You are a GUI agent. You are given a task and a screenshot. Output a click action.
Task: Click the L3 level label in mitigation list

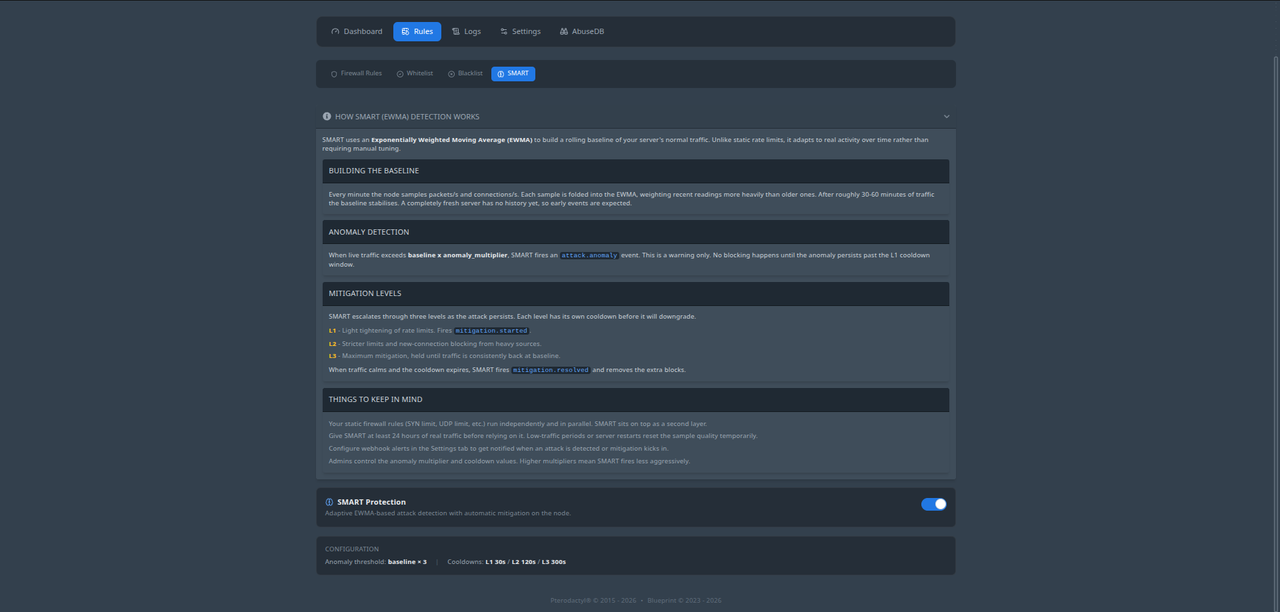click(x=332, y=356)
